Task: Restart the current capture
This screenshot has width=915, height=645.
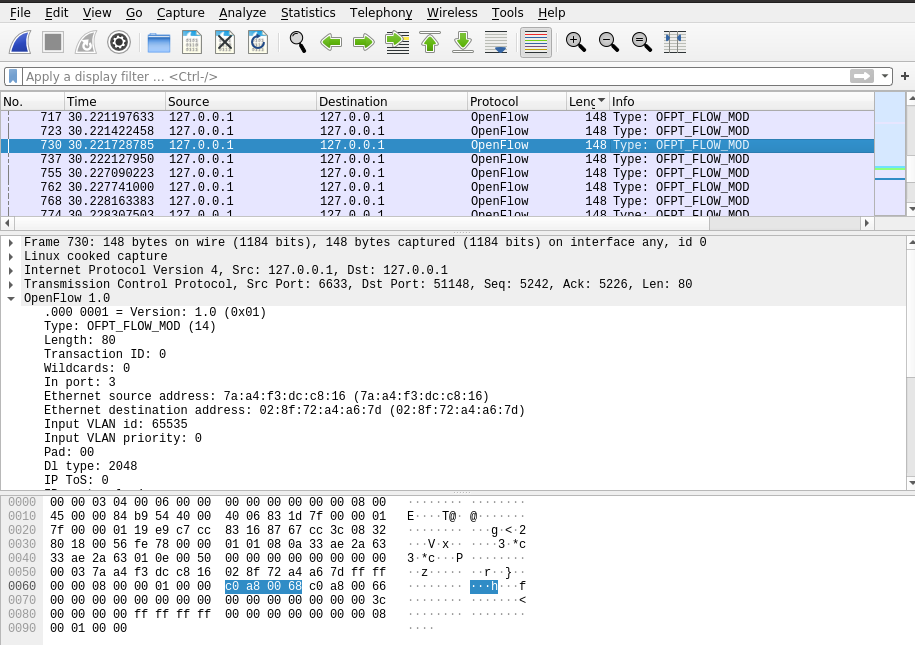Action: coord(86,42)
